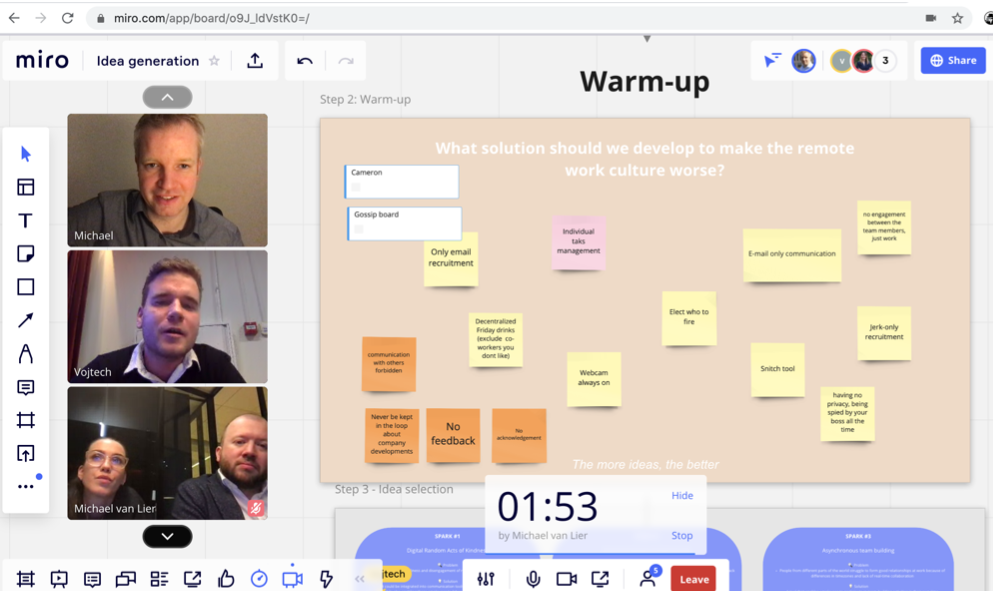Toggle collaborators' cursors visibility icon
This screenshot has height=594, width=994.
point(772,61)
